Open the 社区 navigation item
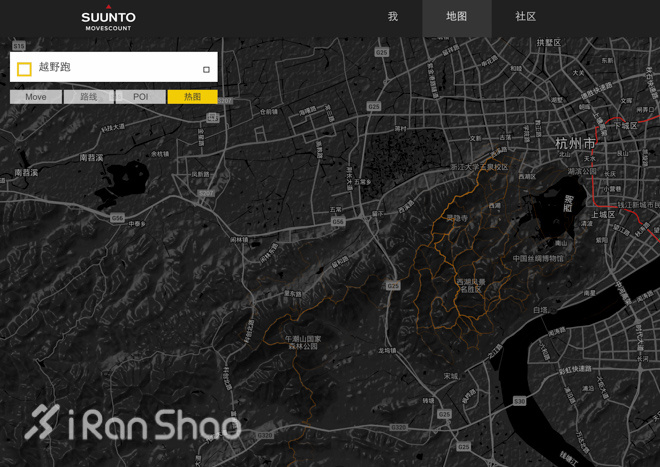Viewport: 660px width, 467px height. coord(525,16)
